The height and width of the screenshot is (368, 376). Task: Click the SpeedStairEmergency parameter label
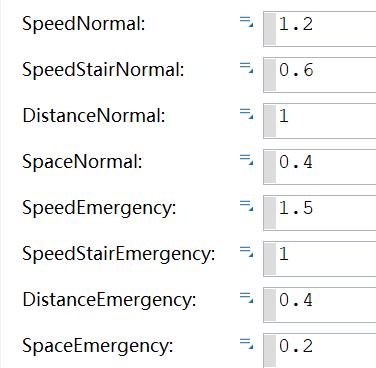[119, 255]
